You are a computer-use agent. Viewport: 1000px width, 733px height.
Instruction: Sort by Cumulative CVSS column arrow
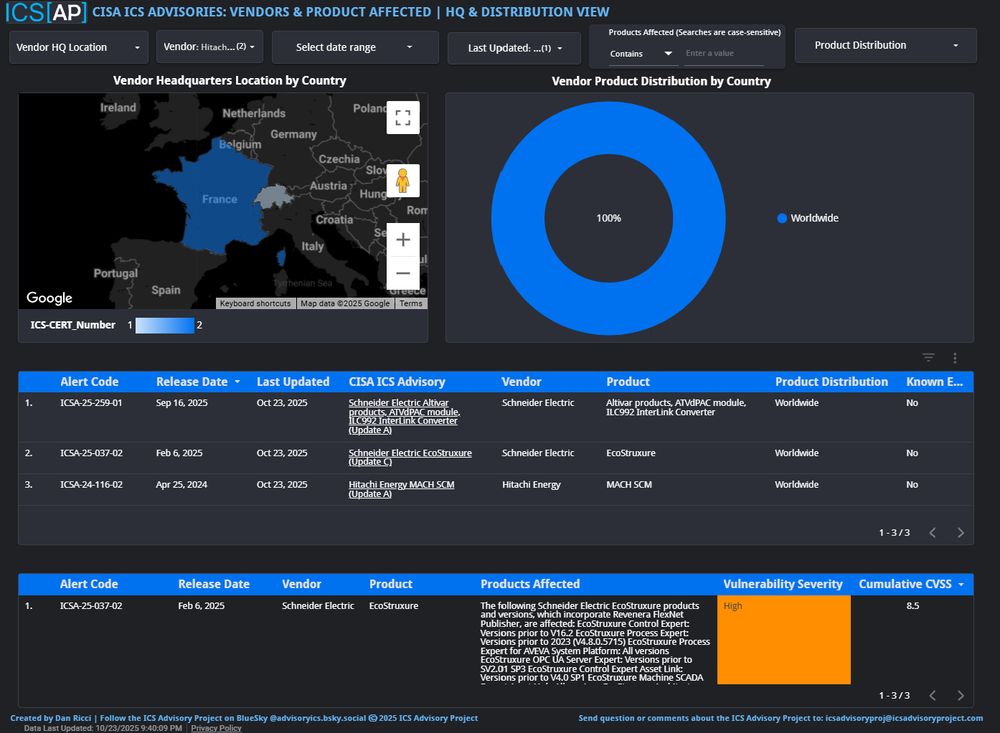[x=961, y=584]
